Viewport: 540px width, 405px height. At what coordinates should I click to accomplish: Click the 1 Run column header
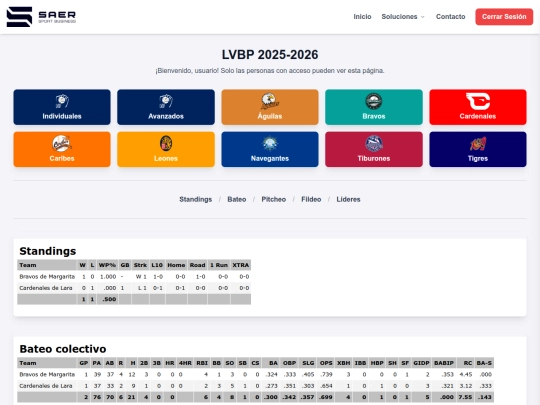tap(219, 265)
